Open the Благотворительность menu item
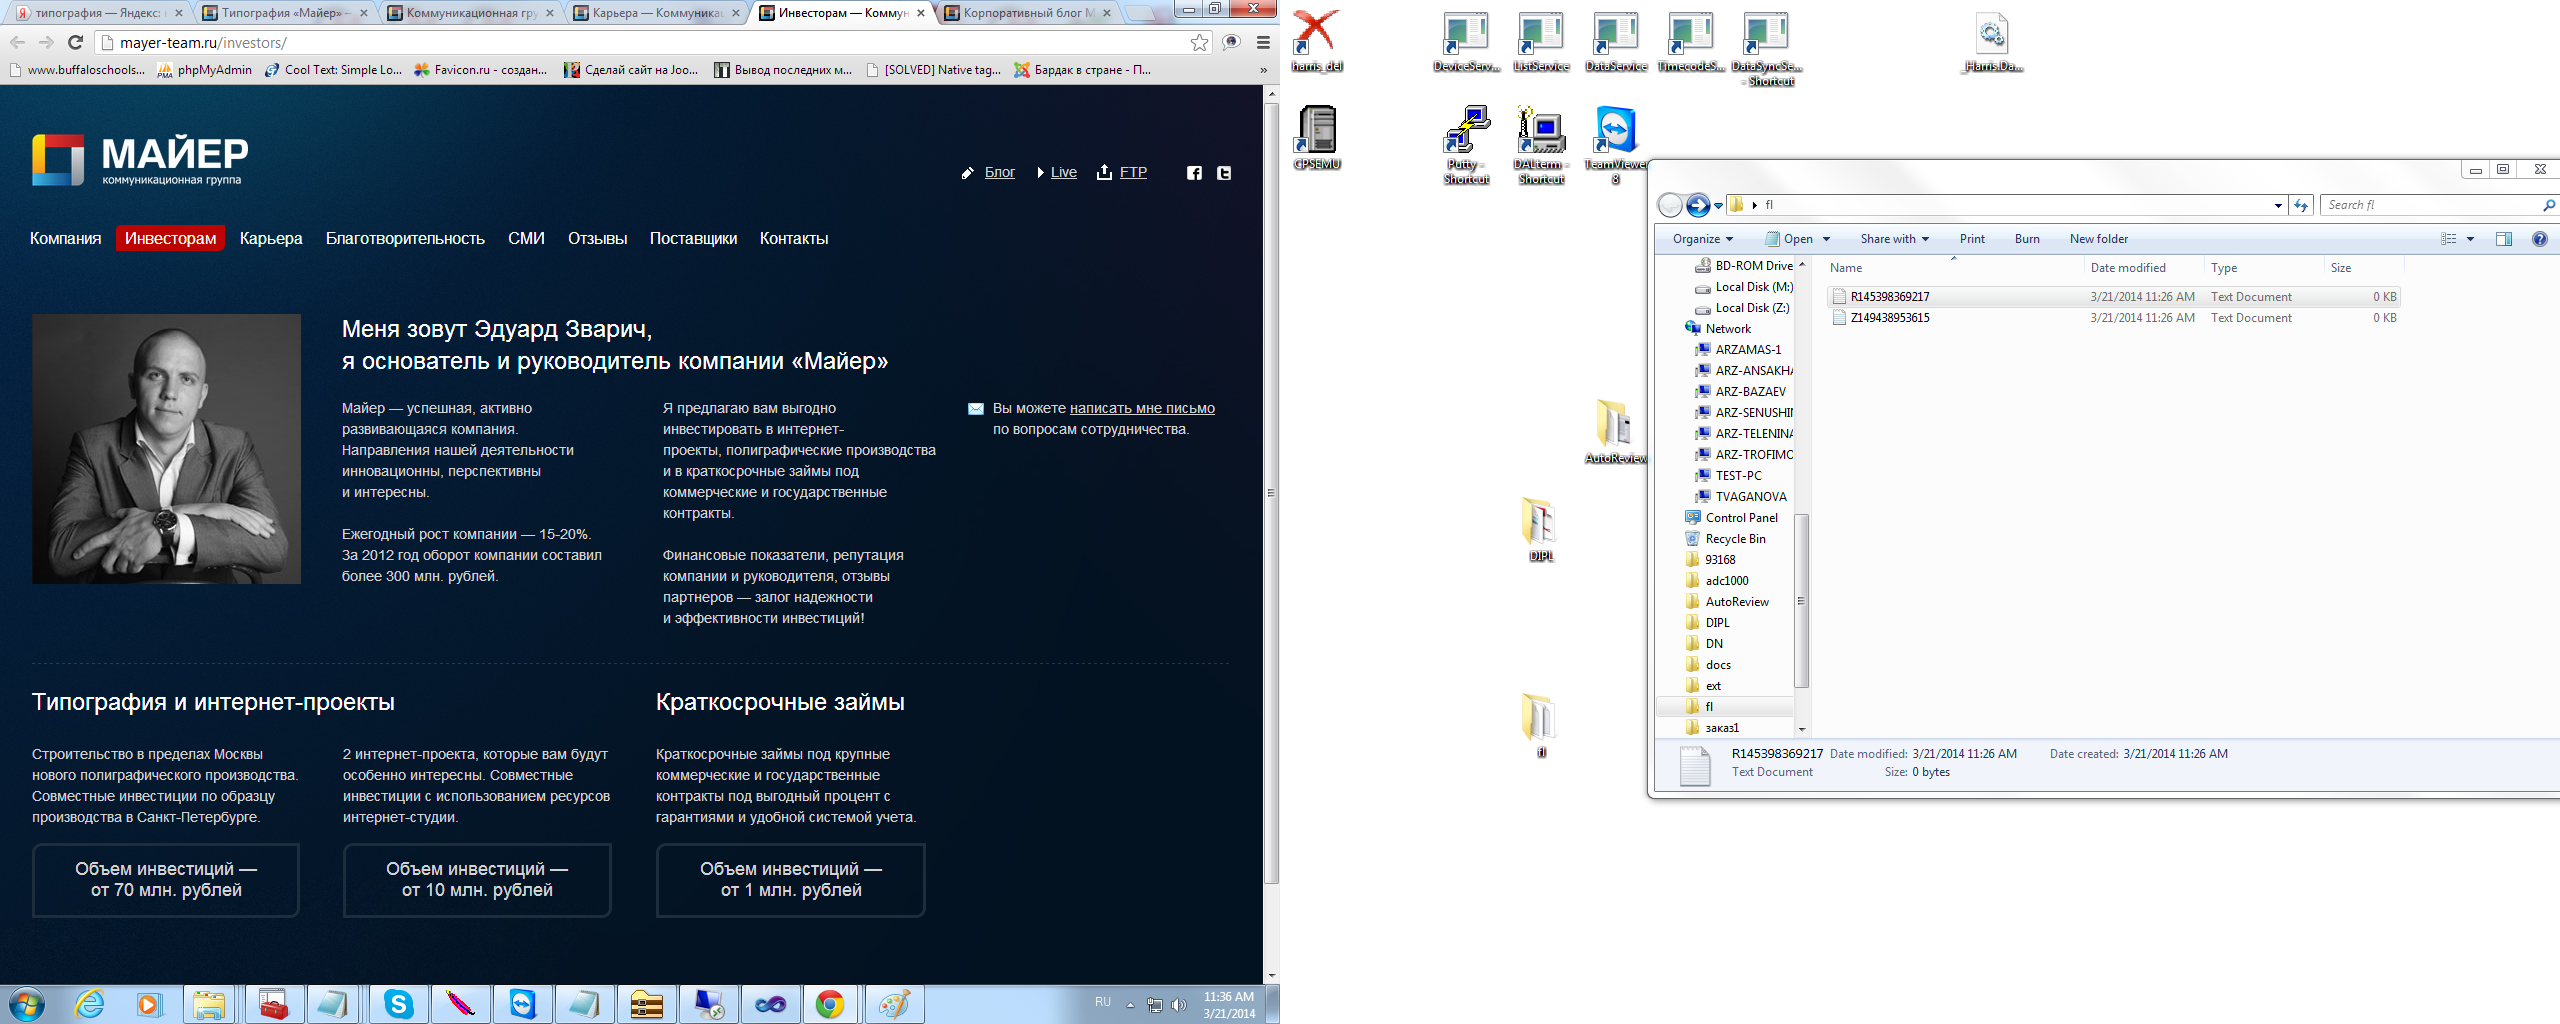Image resolution: width=2560 pixels, height=1024 pixels. [405, 238]
